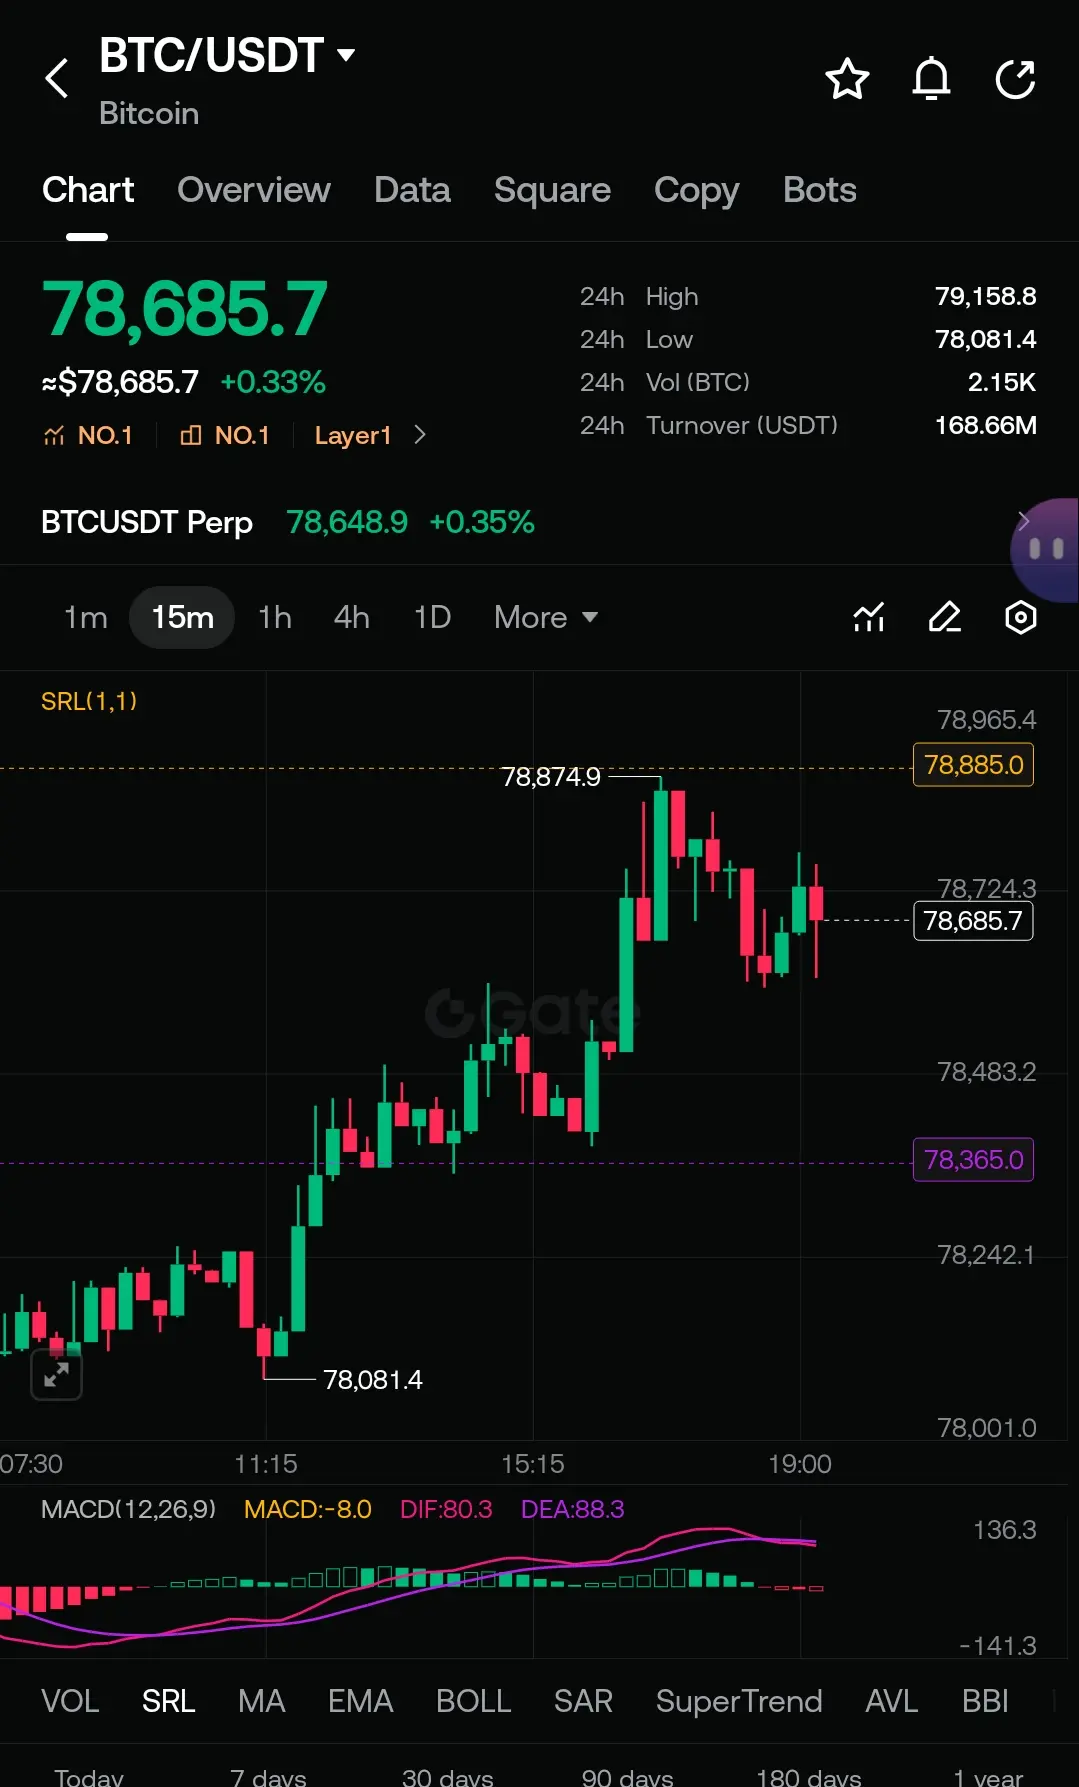Select 1D timeframe
1079x1787 pixels.
433,617
